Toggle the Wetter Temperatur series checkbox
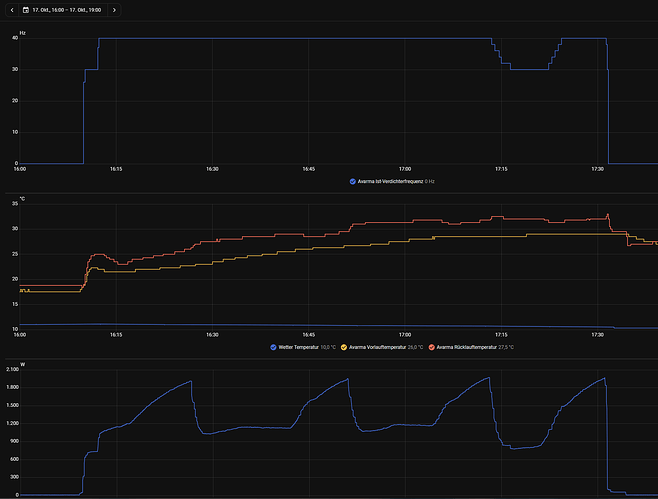The width and height of the screenshot is (658, 499). click(x=273, y=347)
